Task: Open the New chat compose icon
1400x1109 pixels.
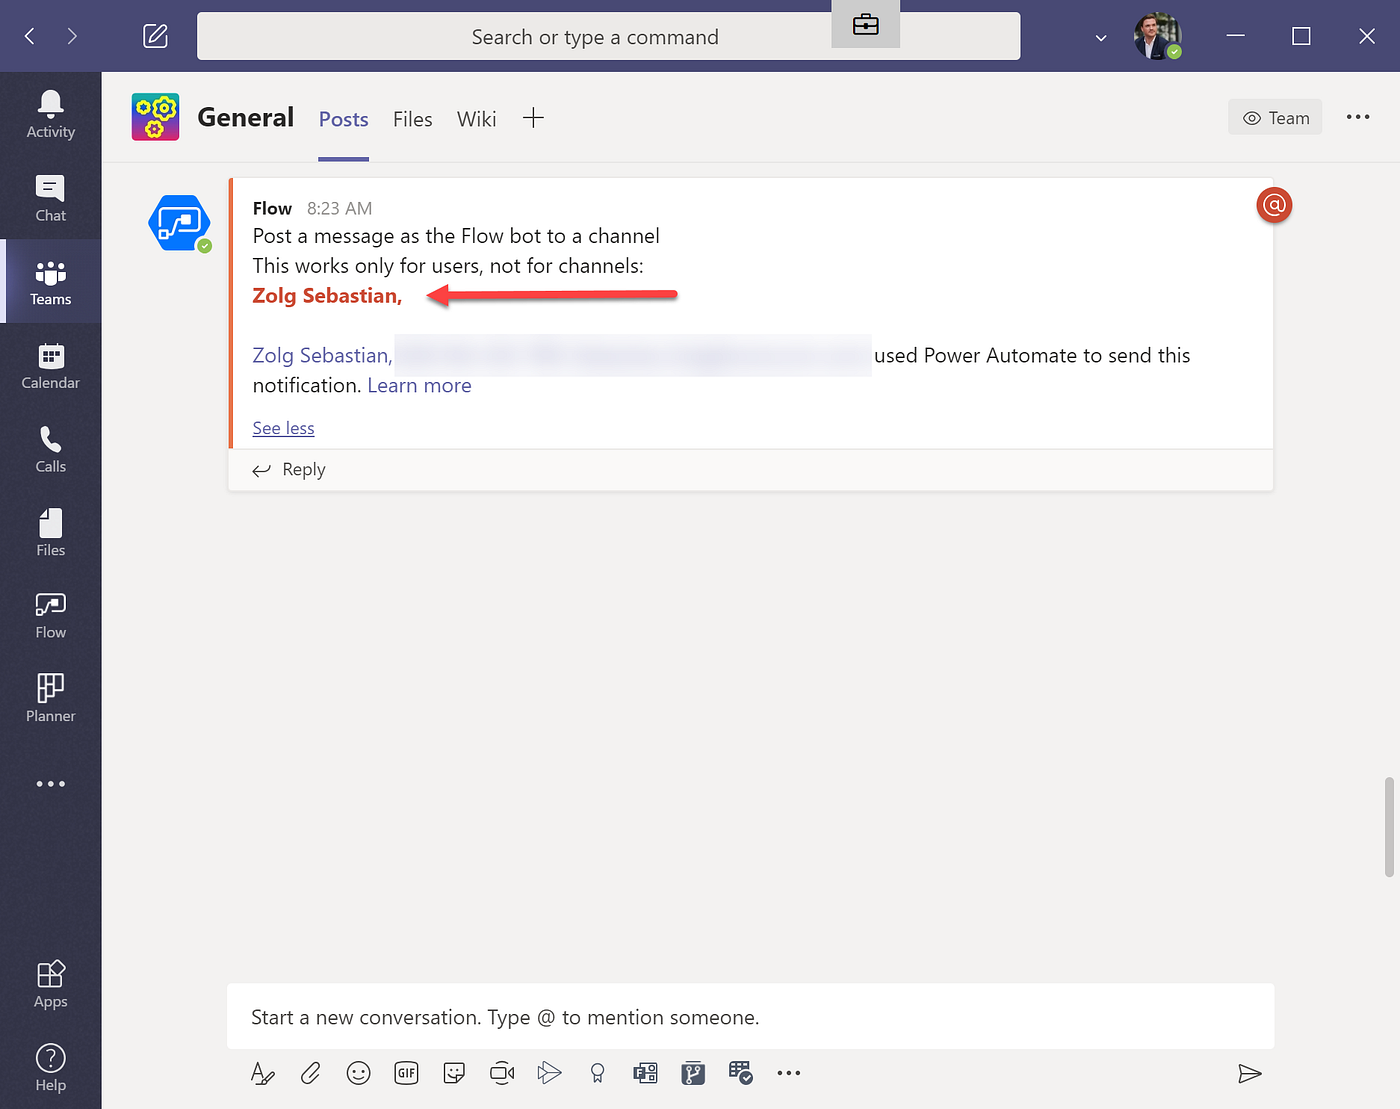Action: [155, 35]
